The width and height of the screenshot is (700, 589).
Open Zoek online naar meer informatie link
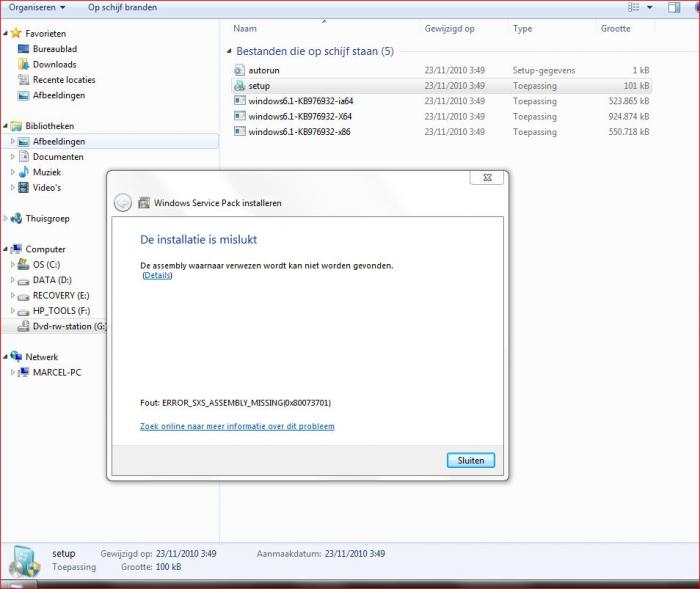(237, 426)
